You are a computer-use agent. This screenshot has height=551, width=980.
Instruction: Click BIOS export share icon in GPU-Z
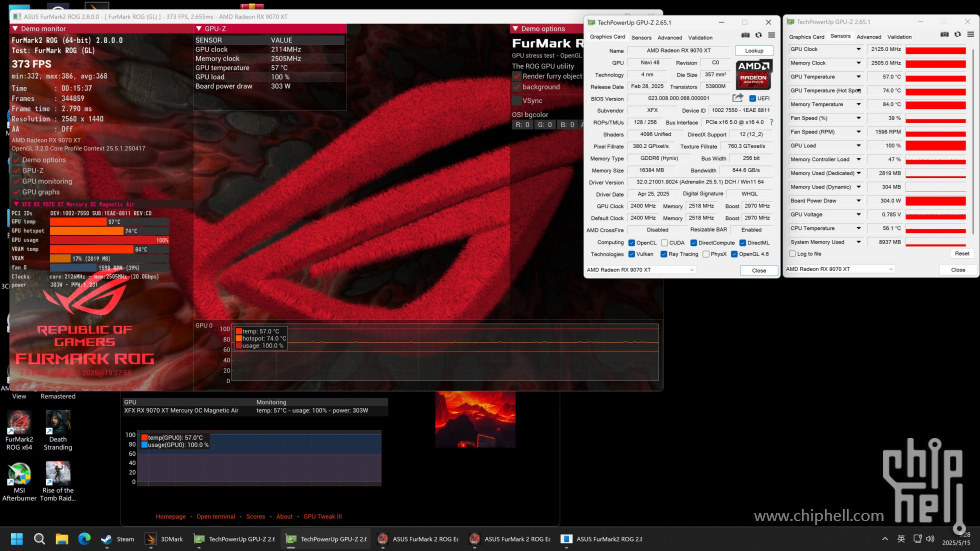coord(738,98)
